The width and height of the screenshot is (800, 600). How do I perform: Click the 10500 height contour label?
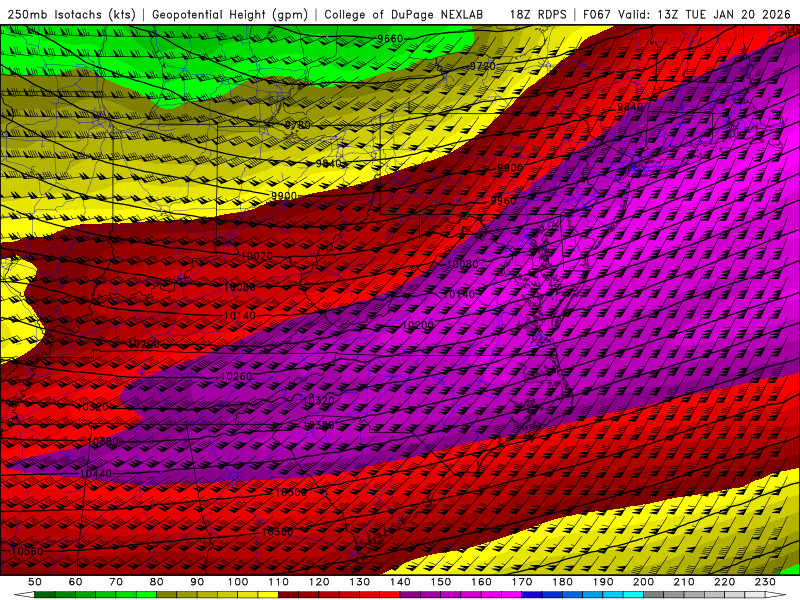[x=291, y=492]
